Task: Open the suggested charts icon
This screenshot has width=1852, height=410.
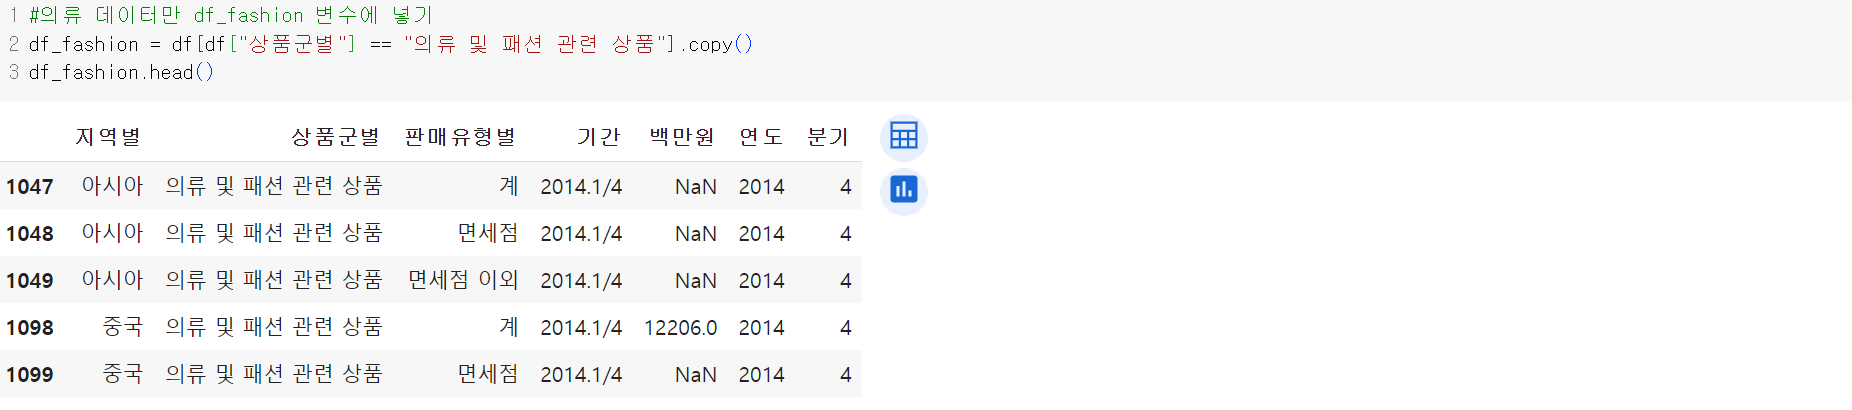Action: 904,190
